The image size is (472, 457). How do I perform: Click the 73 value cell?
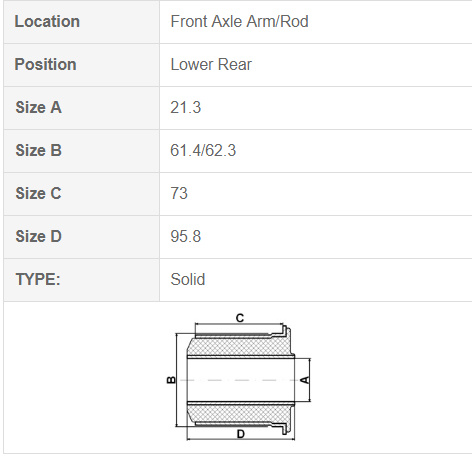tap(316, 194)
